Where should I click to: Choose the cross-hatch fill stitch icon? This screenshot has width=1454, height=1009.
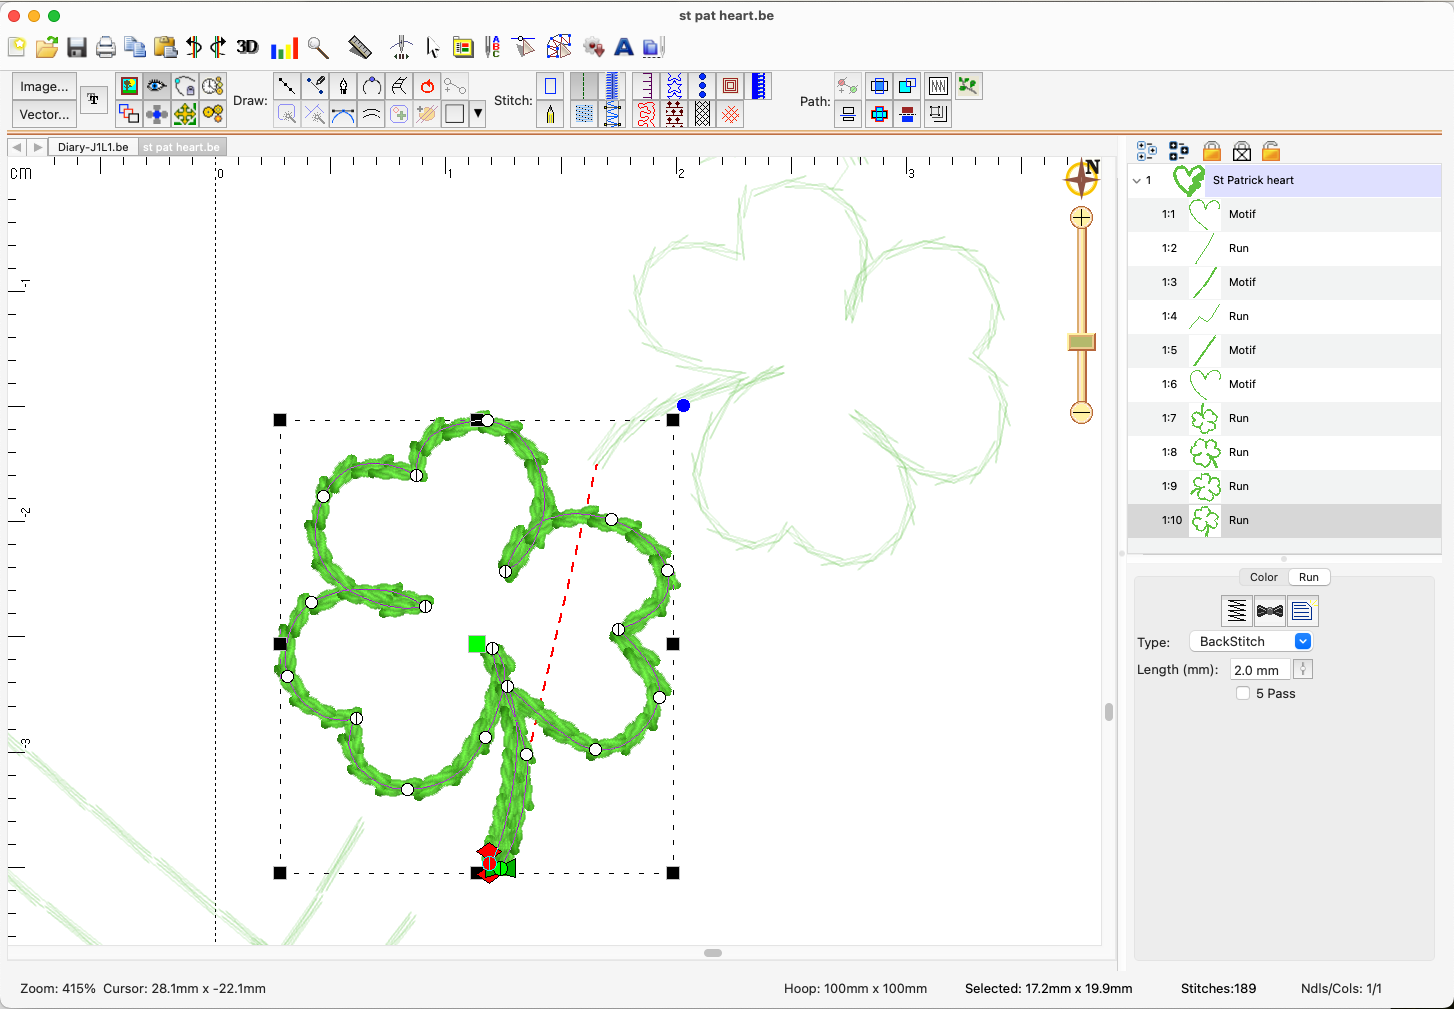[703, 114]
